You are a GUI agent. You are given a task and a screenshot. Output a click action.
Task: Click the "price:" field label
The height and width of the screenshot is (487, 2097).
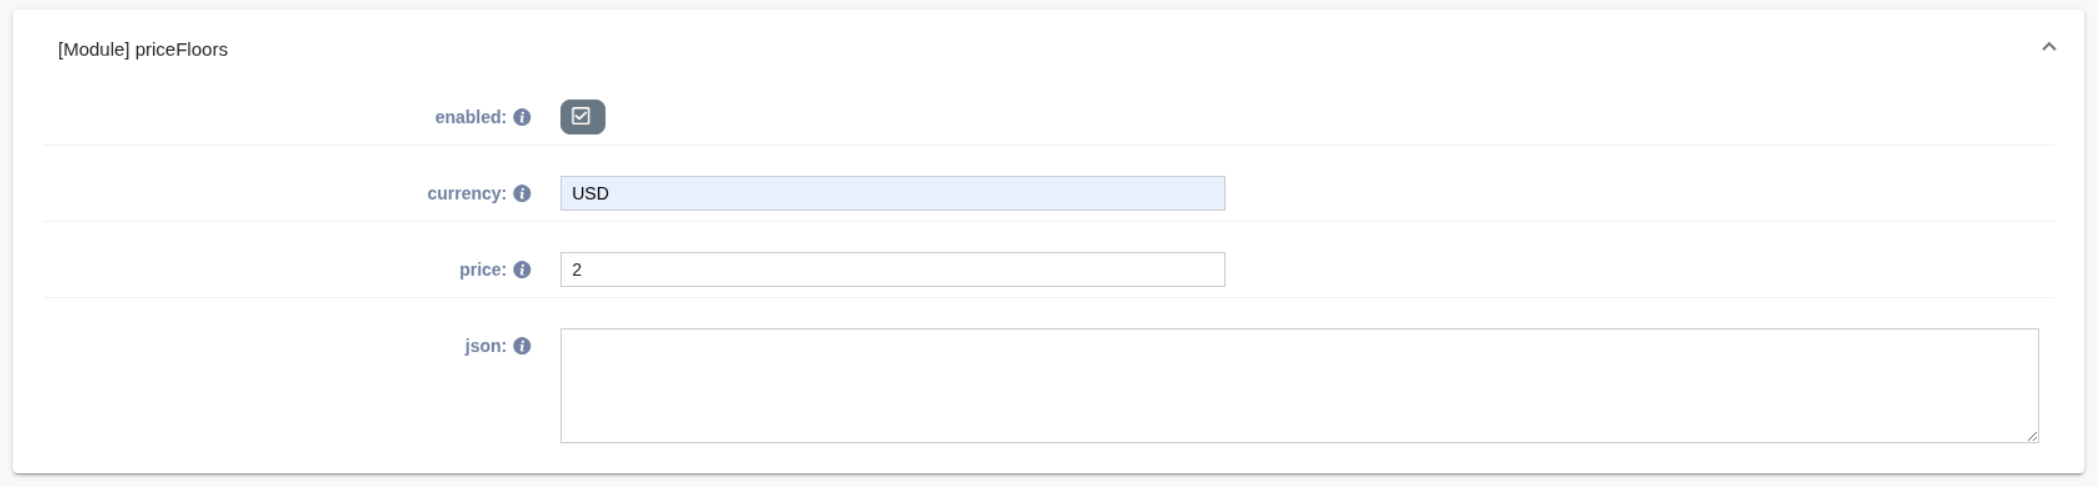[x=482, y=269]
